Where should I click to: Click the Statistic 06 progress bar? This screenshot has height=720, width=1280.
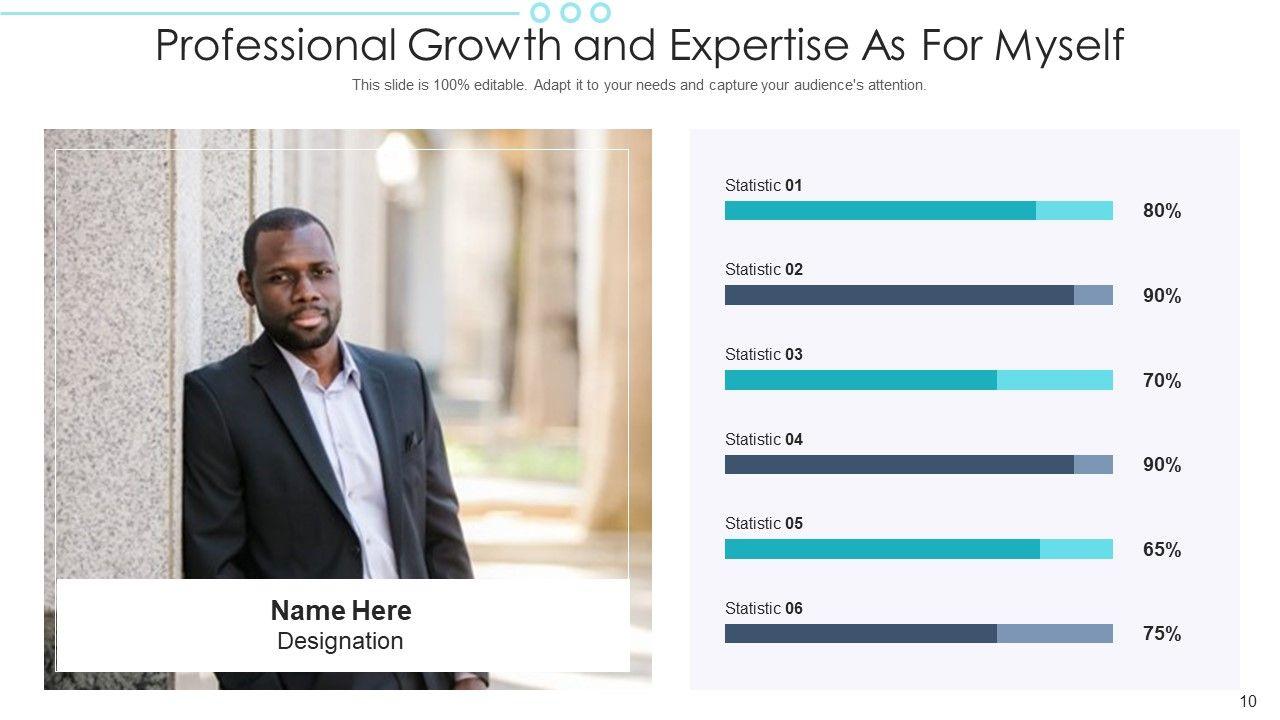[x=918, y=633]
